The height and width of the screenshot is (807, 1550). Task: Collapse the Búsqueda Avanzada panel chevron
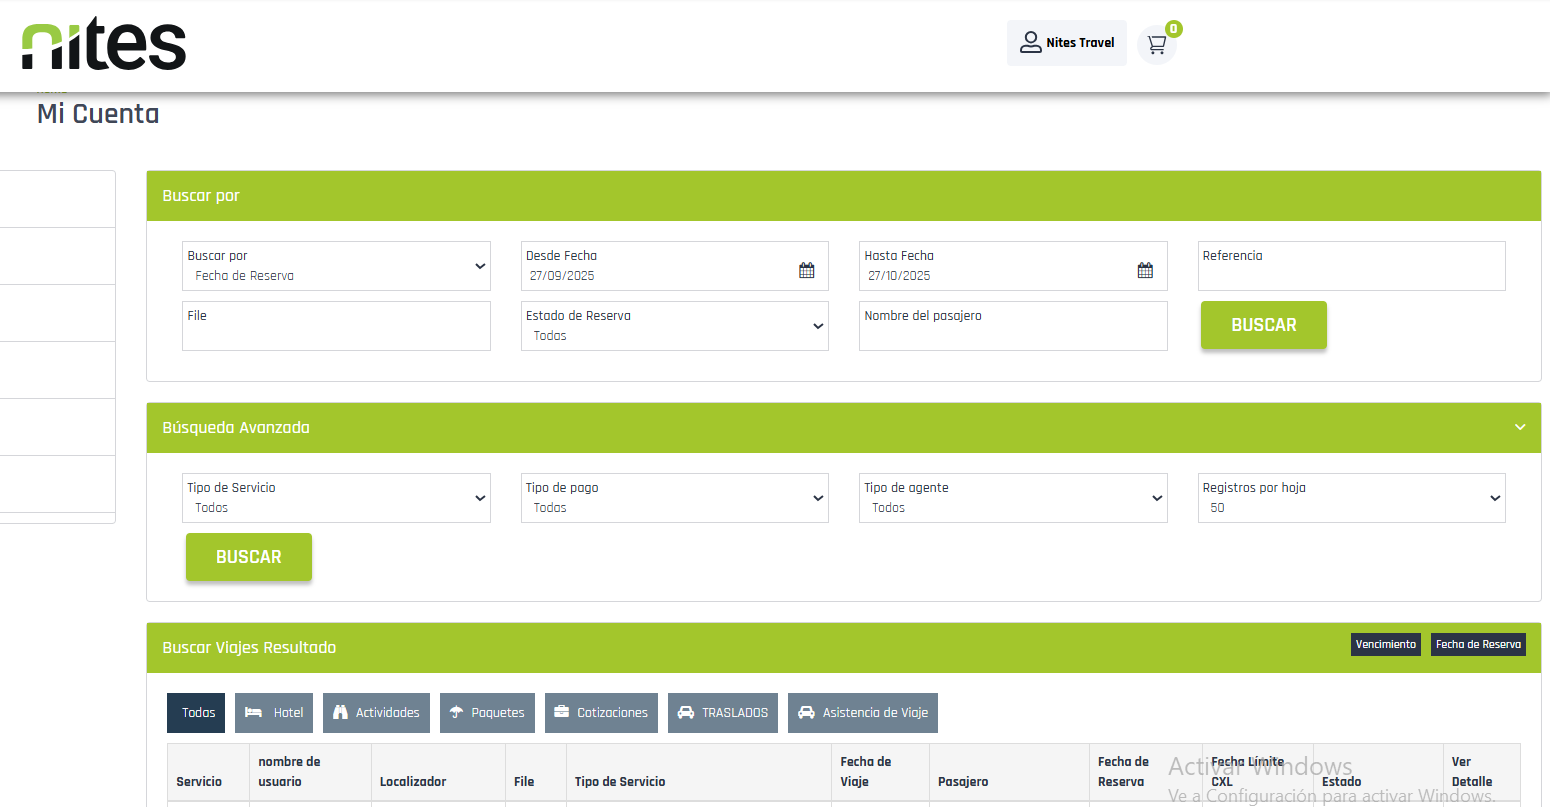(1520, 427)
